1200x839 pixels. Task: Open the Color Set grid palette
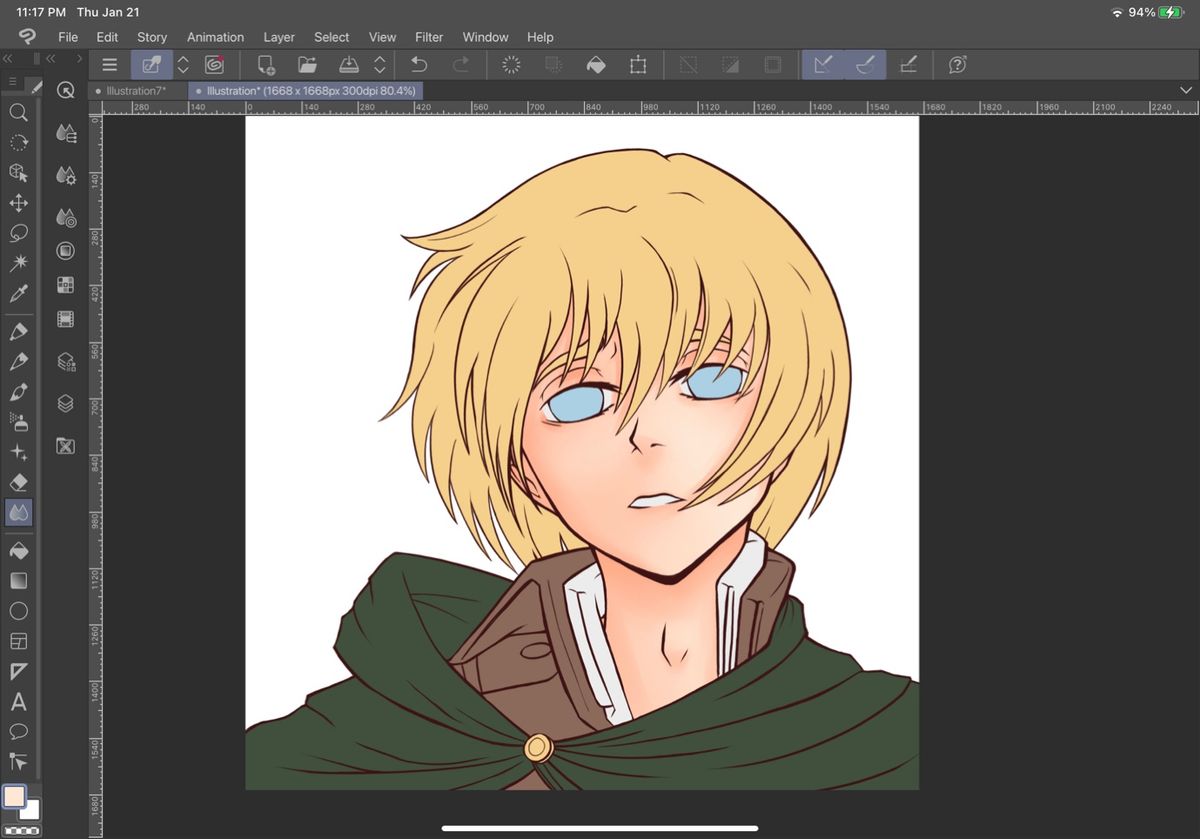[66, 285]
